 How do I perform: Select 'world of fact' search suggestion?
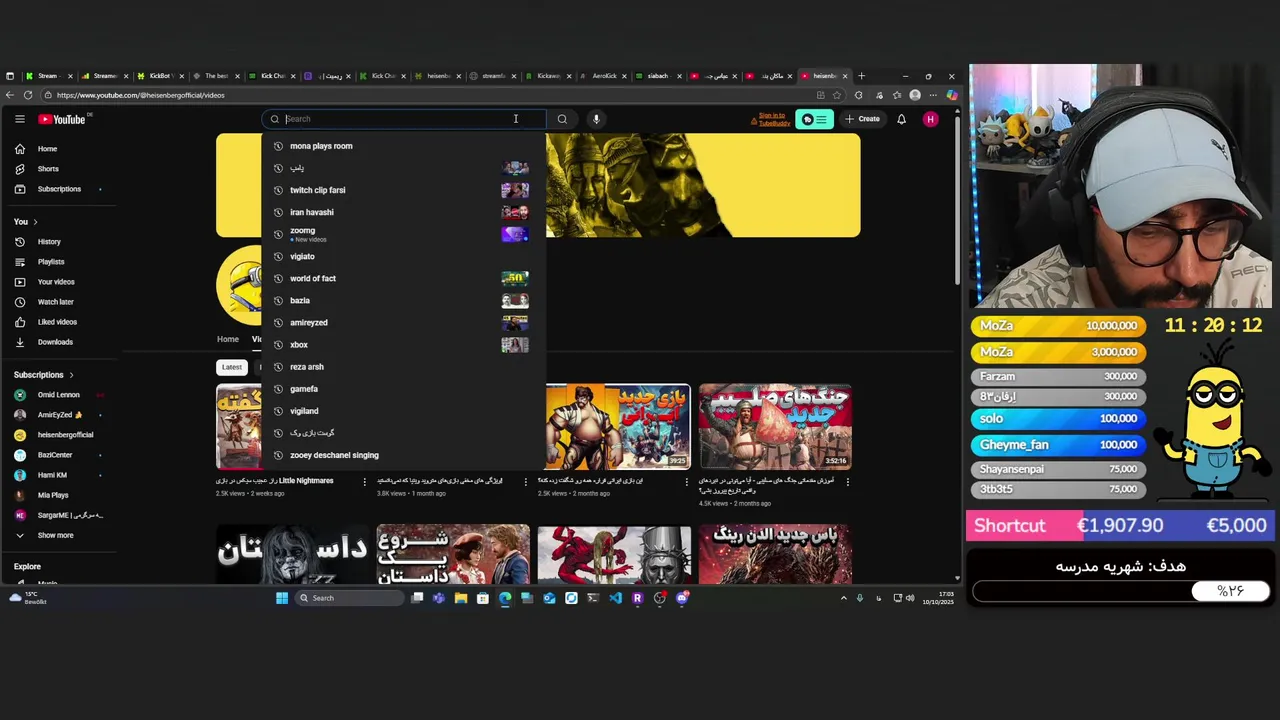point(403,278)
